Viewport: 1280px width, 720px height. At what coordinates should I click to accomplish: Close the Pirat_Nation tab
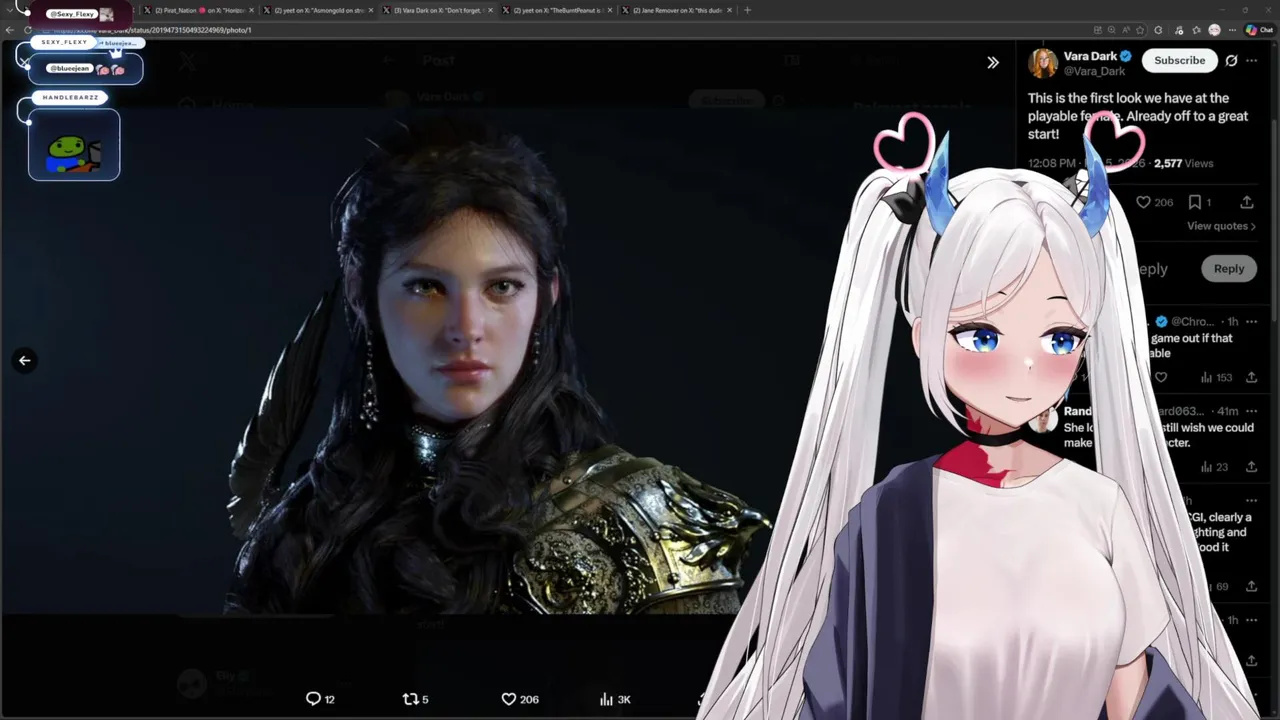(x=251, y=10)
